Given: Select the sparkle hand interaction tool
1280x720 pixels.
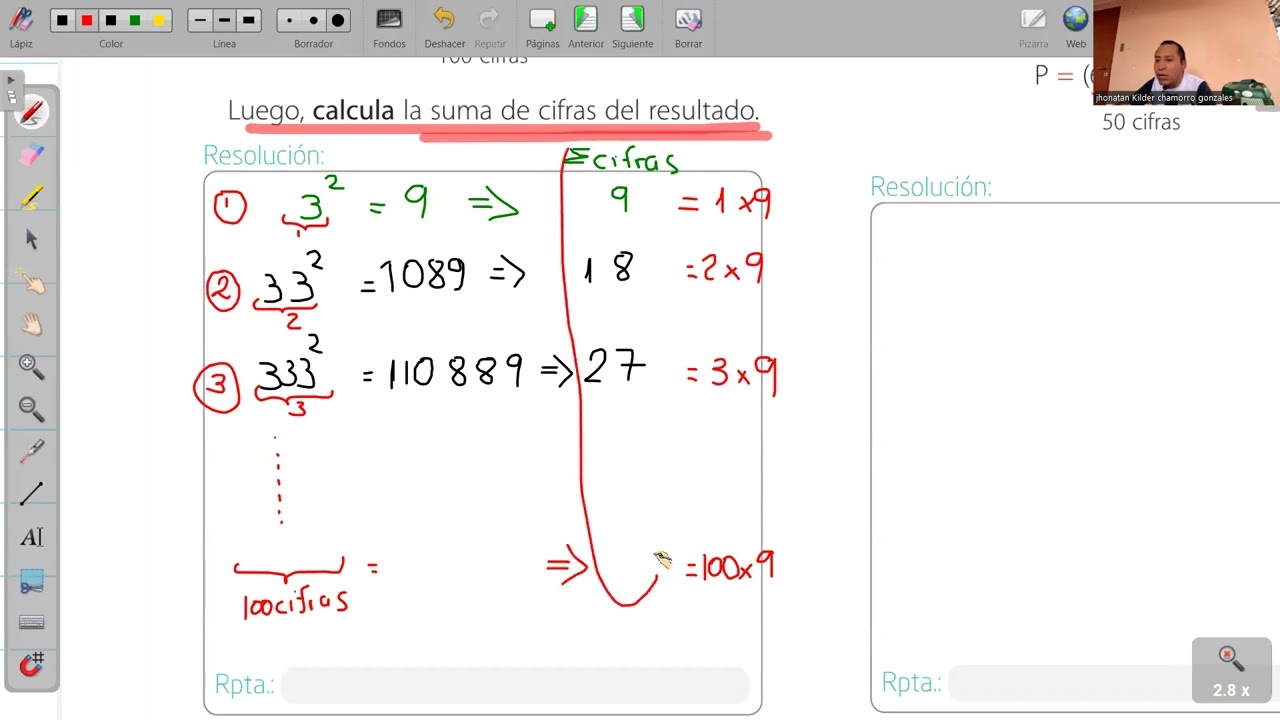Looking at the screenshot, I should coord(32,281).
